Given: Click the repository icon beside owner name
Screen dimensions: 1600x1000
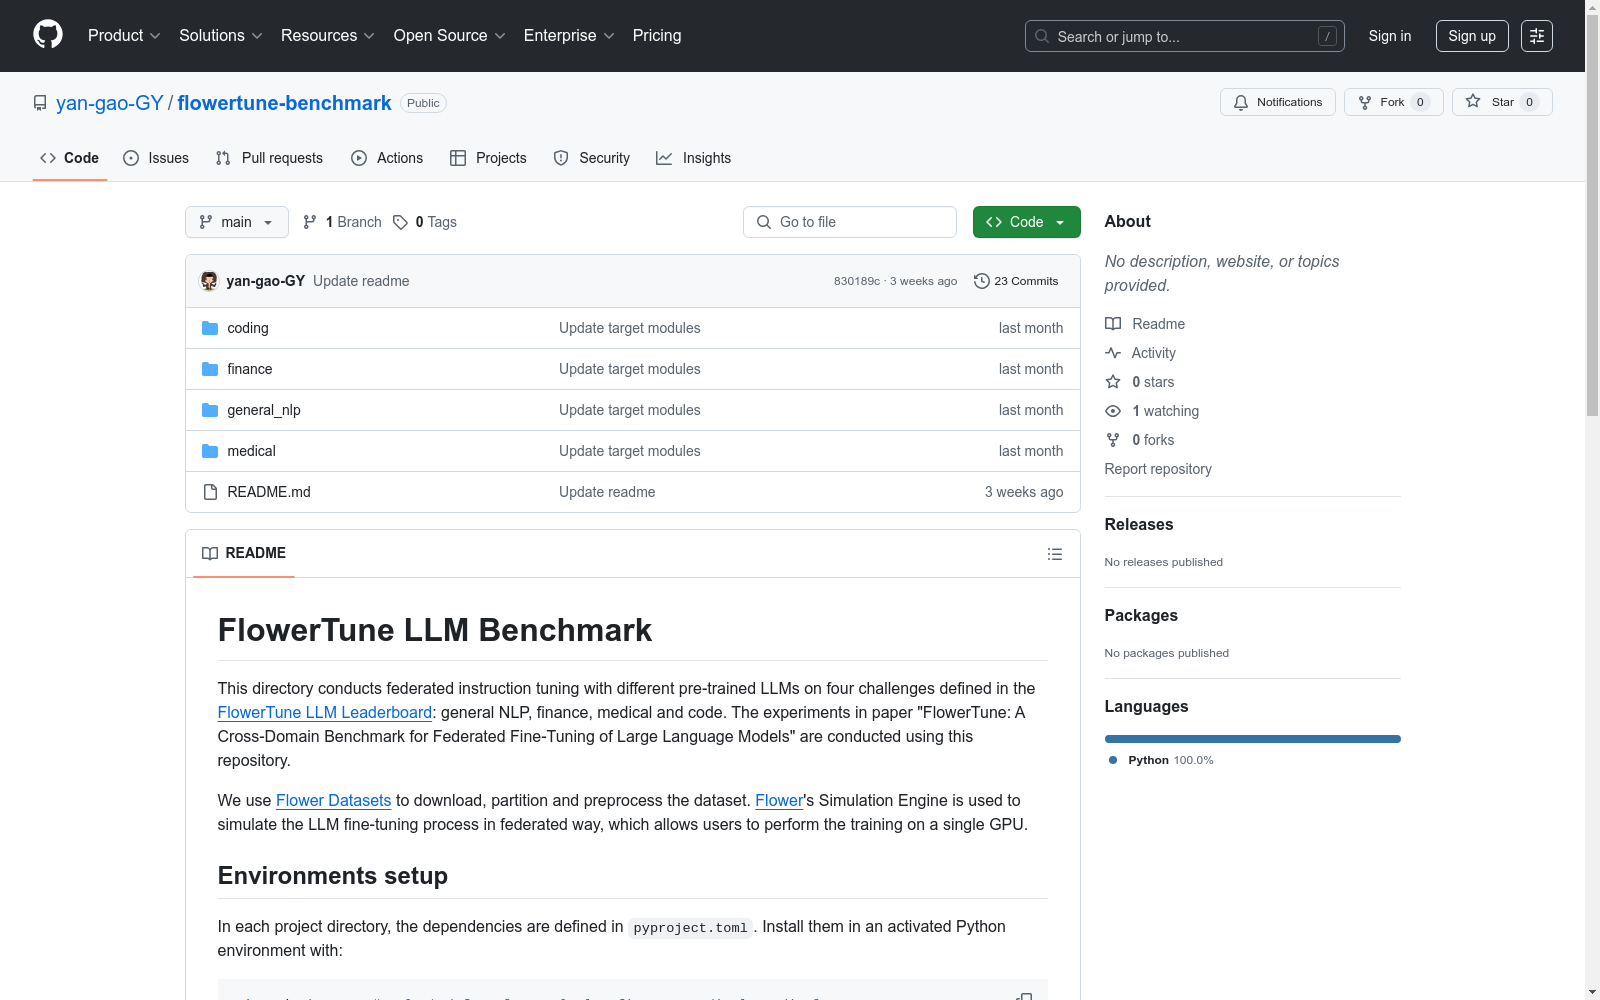Looking at the screenshot, I should [x=40, y=103].
